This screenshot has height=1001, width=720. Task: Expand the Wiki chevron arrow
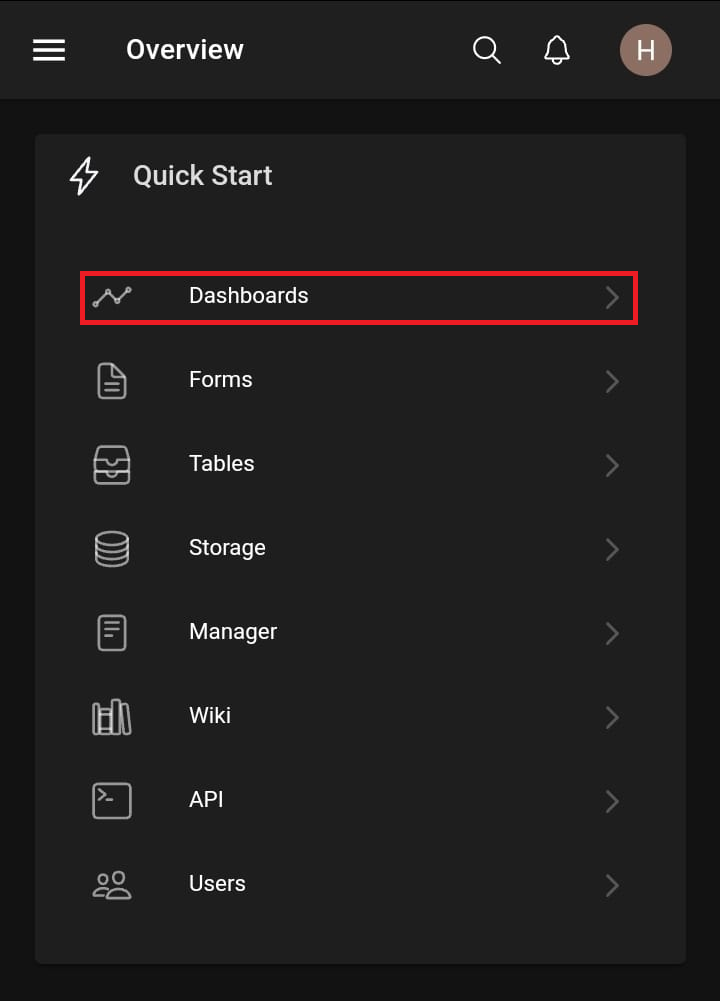[x=612, y=718]
